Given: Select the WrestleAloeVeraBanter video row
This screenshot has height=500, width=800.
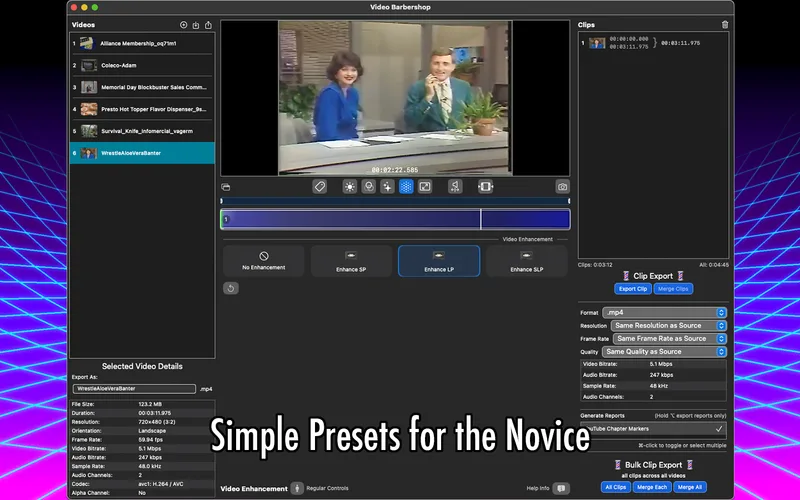Looking at the screenshot, I should 142,153.
